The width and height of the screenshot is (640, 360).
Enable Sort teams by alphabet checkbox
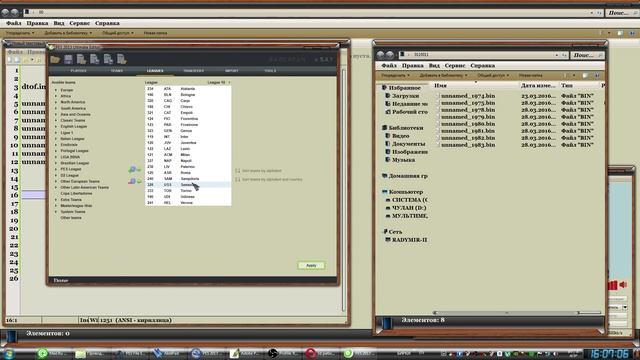238,171
